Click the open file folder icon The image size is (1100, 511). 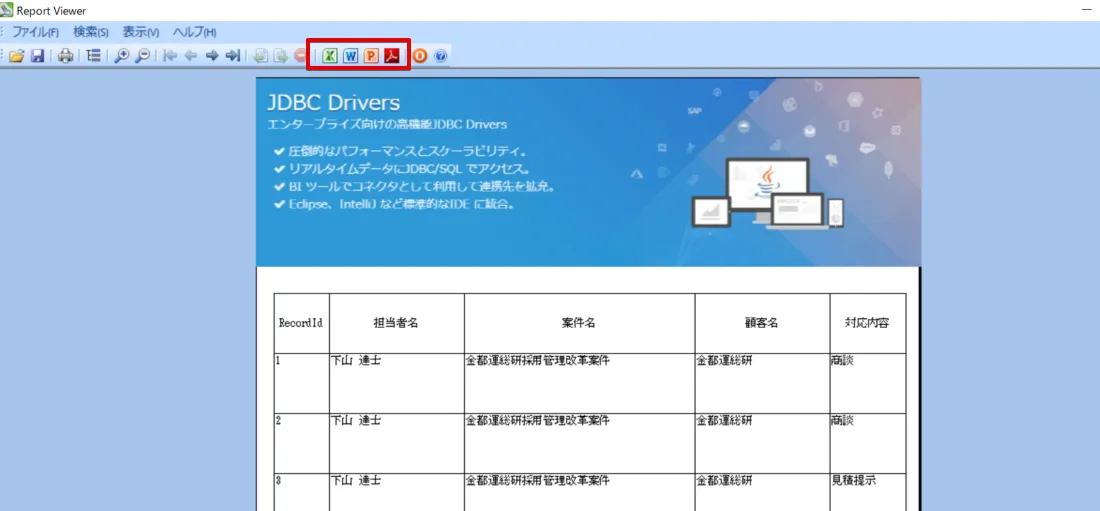click(x=17, y=56)
